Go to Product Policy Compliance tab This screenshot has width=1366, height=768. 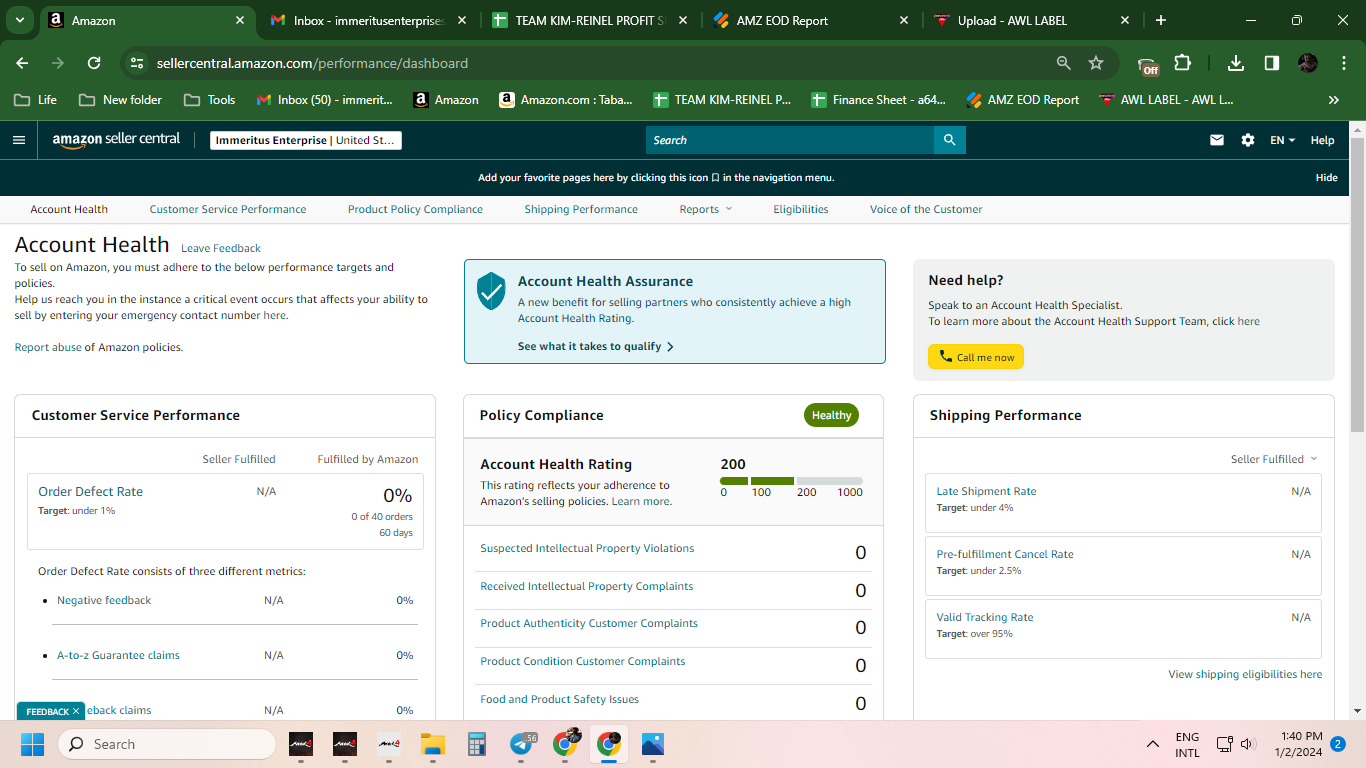click(415, 209)
